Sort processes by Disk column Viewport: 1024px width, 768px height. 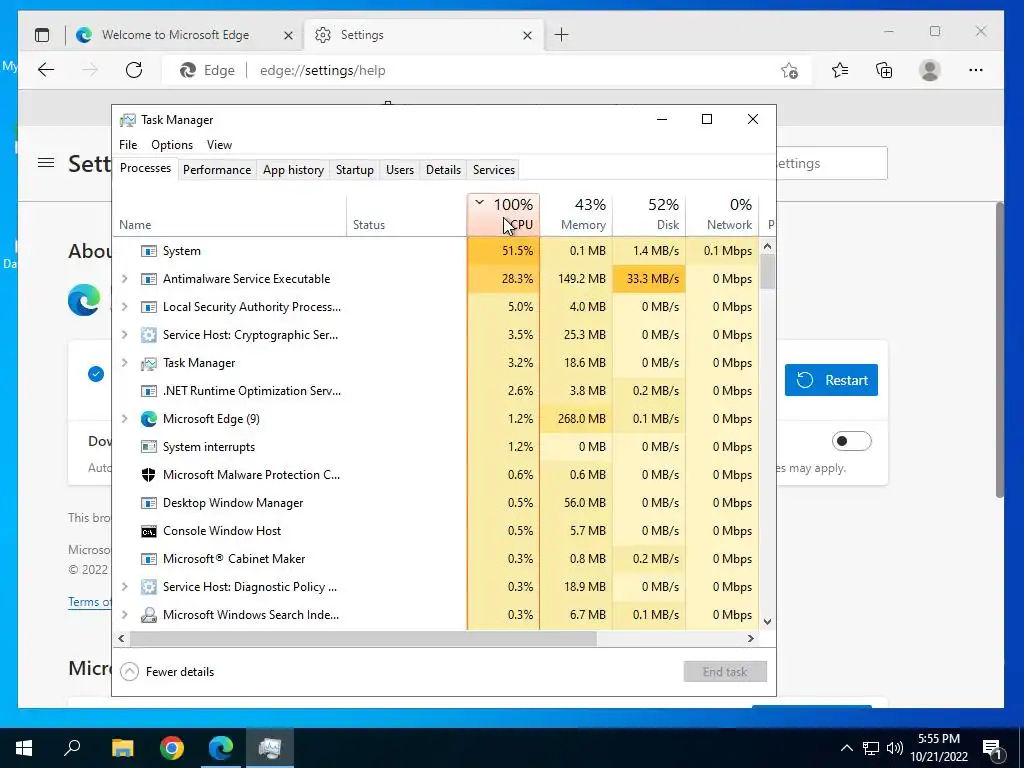click(649, 215)
